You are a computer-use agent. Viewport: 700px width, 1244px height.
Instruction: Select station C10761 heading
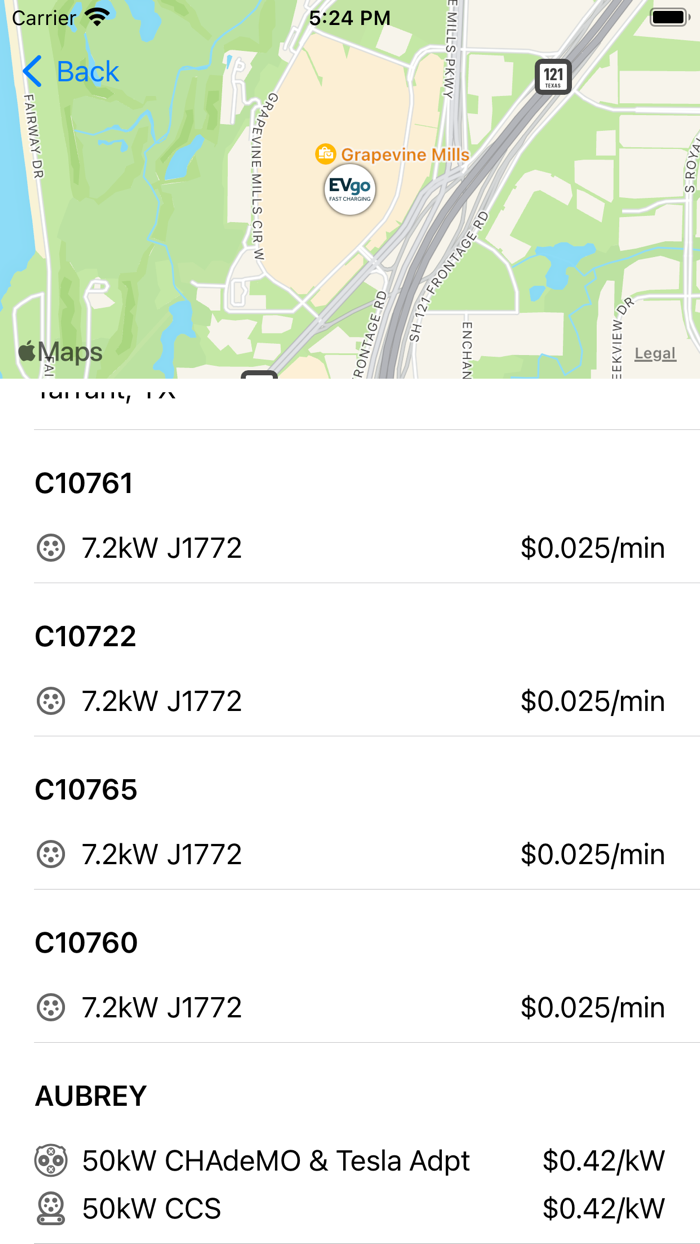pos(86,483)
